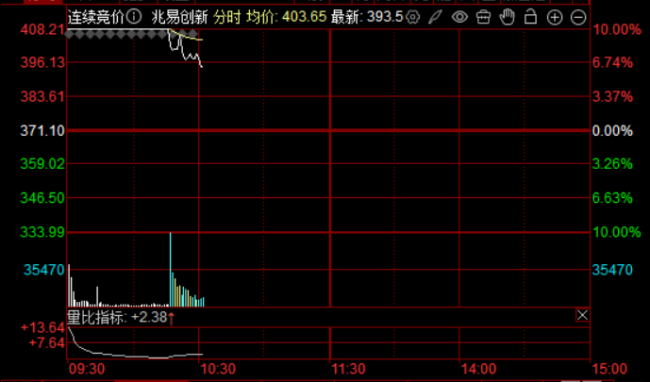Screen dimensions: 650x382
Task: Click the 连续竞价 info circle icon
Action: [x=134, y=17]
